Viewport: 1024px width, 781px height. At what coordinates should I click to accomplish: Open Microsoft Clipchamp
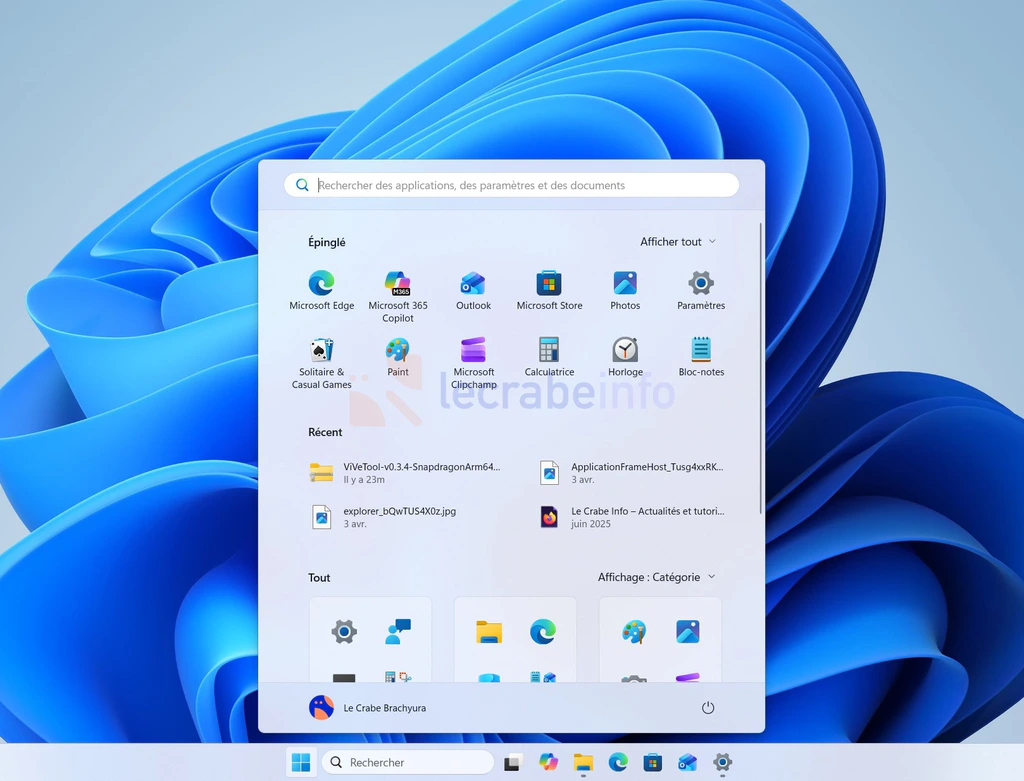coord(473,363)
